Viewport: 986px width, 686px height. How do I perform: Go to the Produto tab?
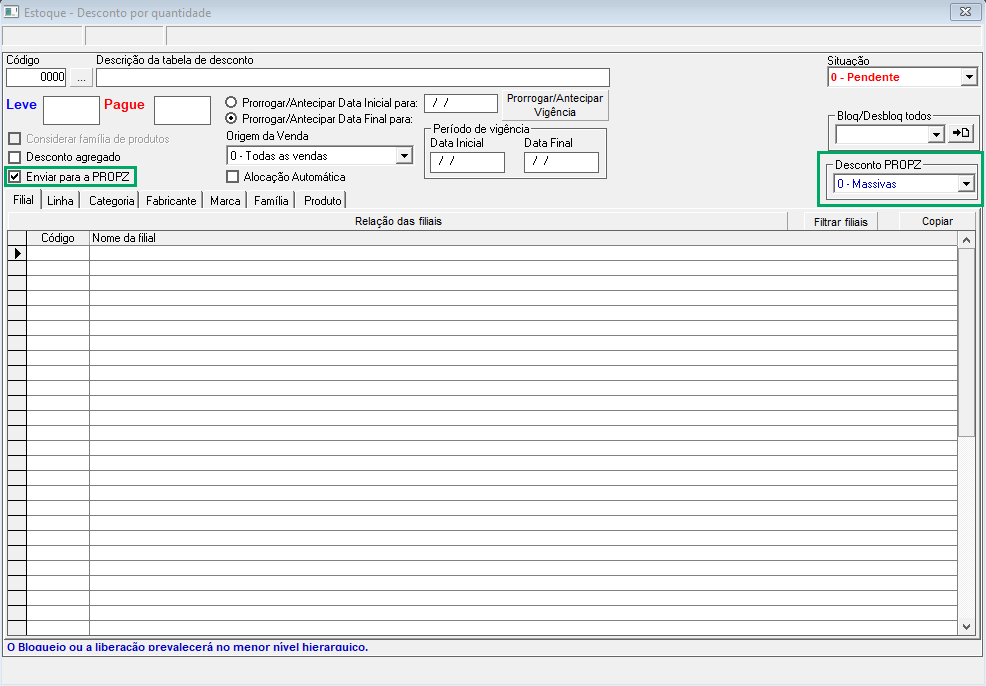pyautogui.click(x=323, y=201)
